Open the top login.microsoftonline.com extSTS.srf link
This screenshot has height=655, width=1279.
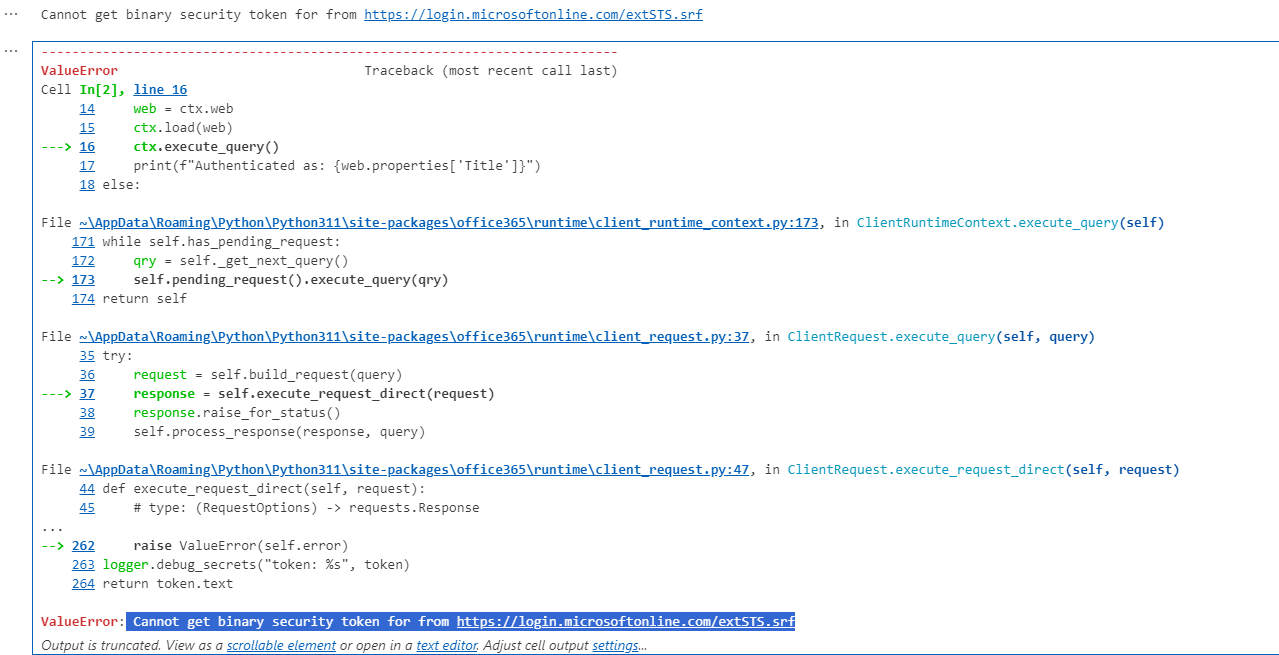533,15
